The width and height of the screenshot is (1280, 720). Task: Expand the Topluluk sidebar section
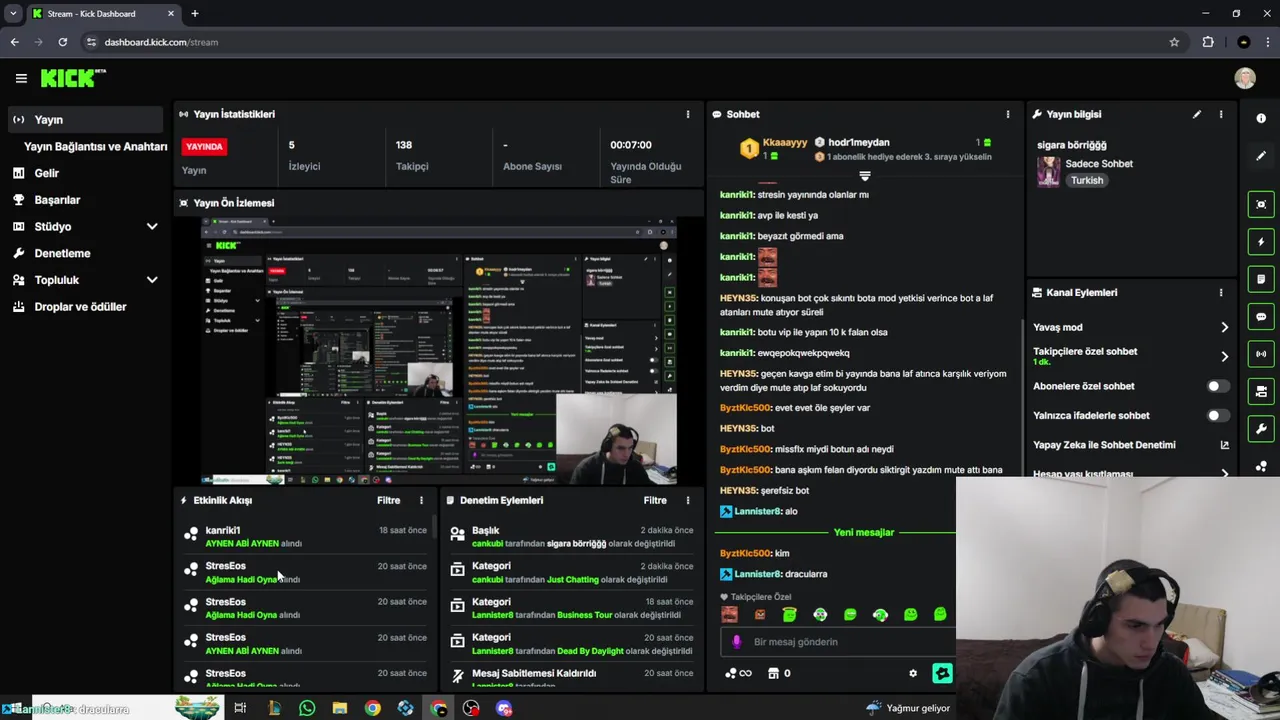pyautogui.click(x=152, y=280)
